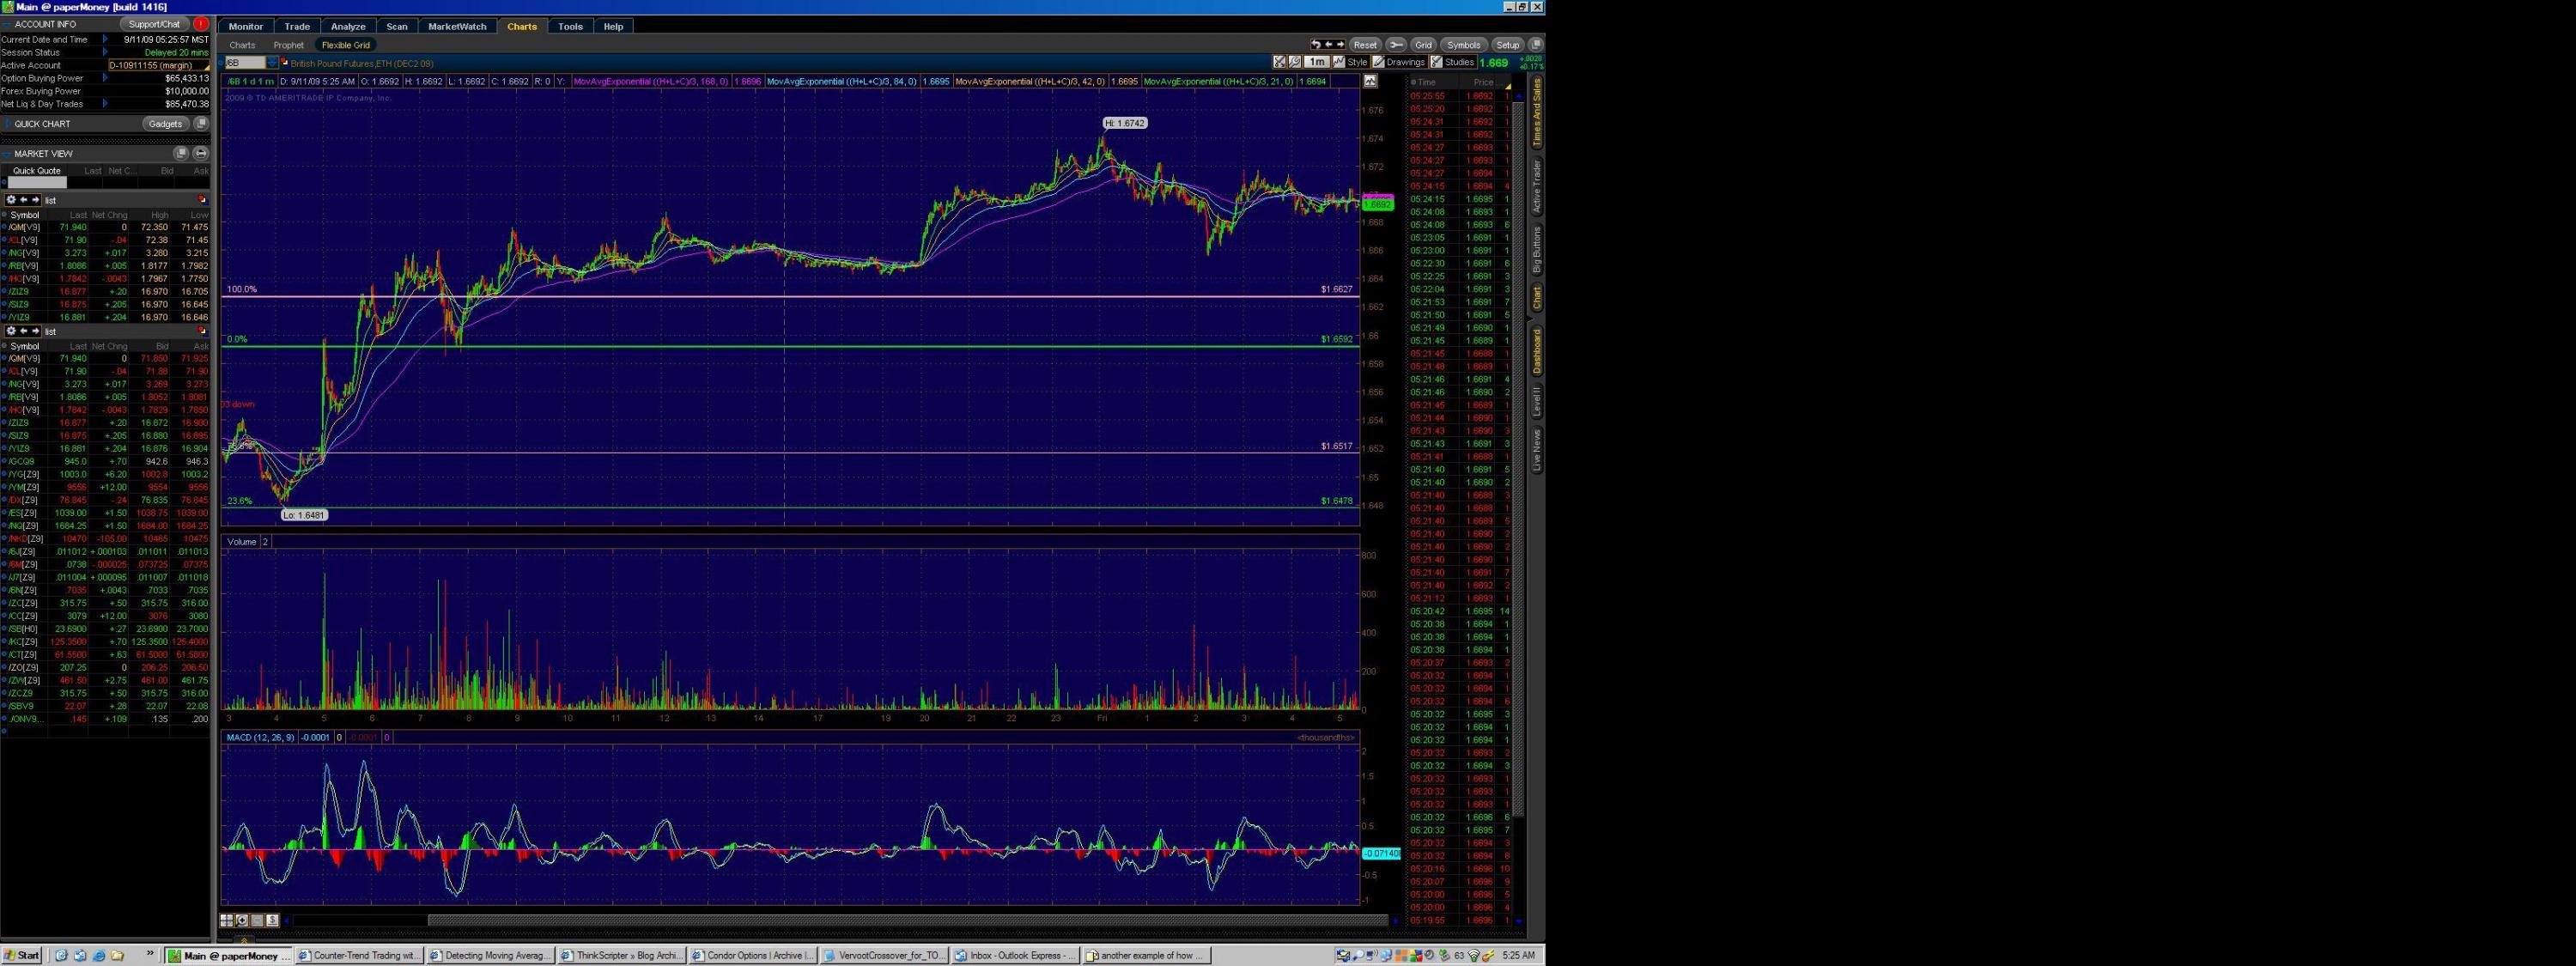The image size is (2576, 966).
Task: Go to the MarketWatch tab
Action: 457,26
